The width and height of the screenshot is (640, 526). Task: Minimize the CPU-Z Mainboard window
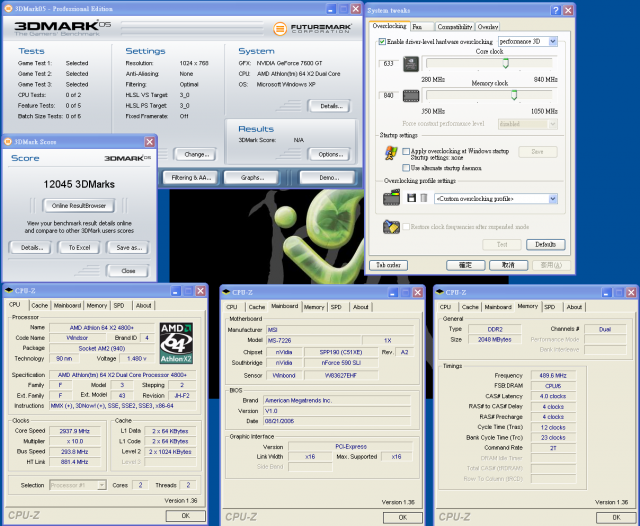tap(393, 293)
